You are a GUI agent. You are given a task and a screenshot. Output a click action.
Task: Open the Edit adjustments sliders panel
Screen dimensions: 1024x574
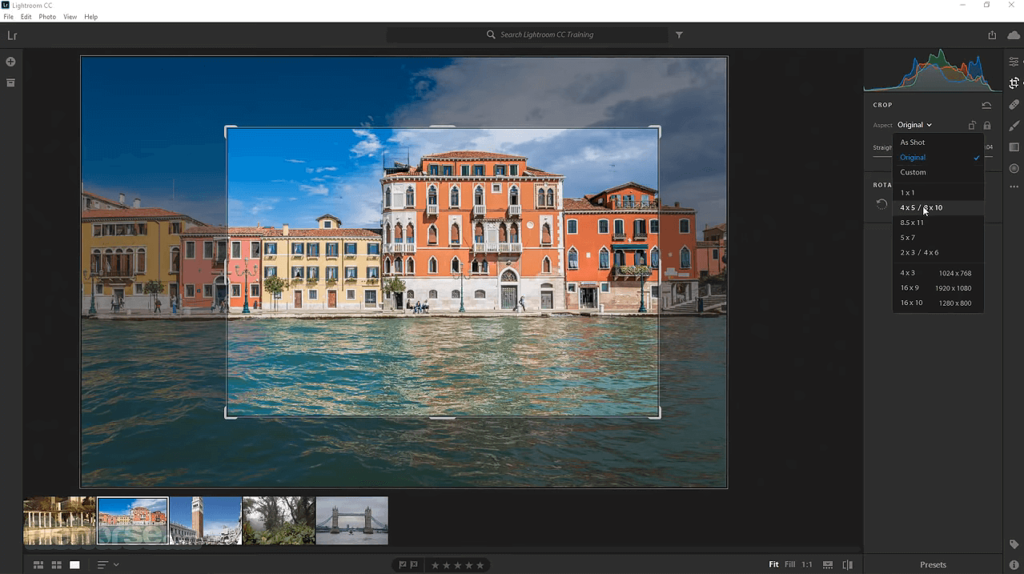[1013, 62]
